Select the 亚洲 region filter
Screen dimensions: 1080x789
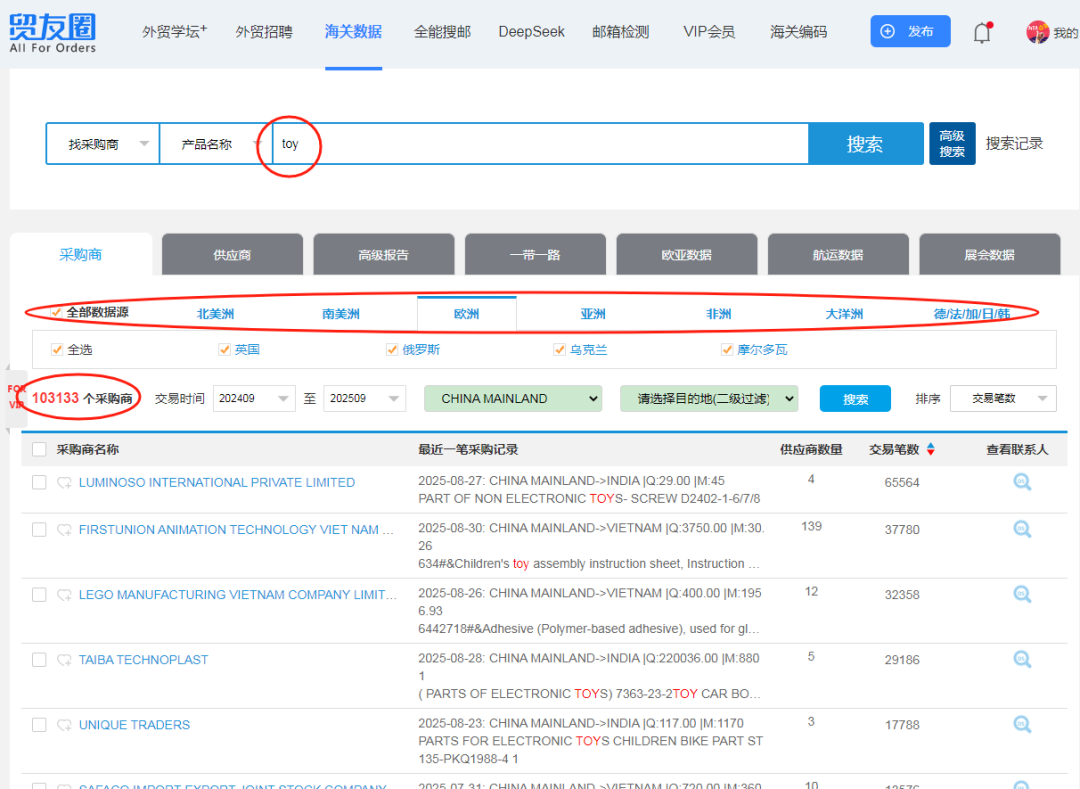point(593,314)
